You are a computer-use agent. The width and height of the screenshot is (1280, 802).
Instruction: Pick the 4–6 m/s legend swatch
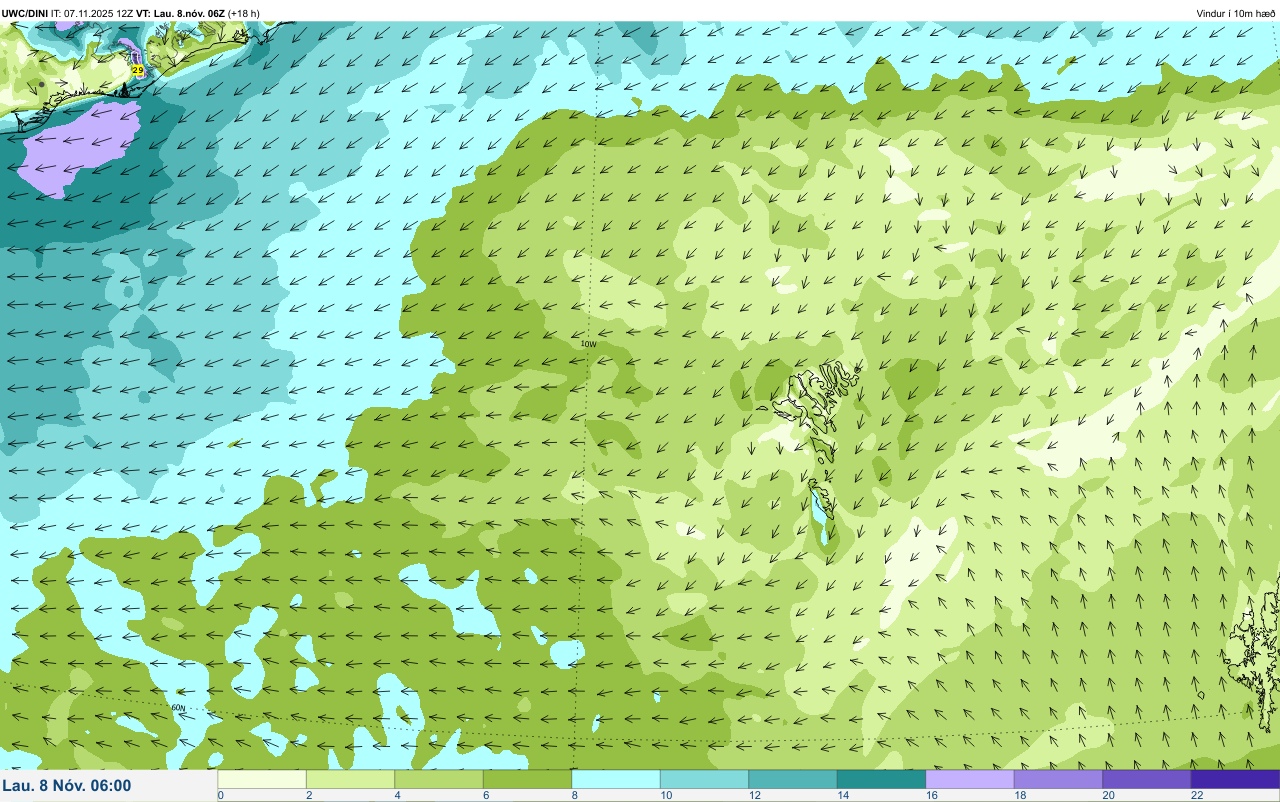(439, 779)
